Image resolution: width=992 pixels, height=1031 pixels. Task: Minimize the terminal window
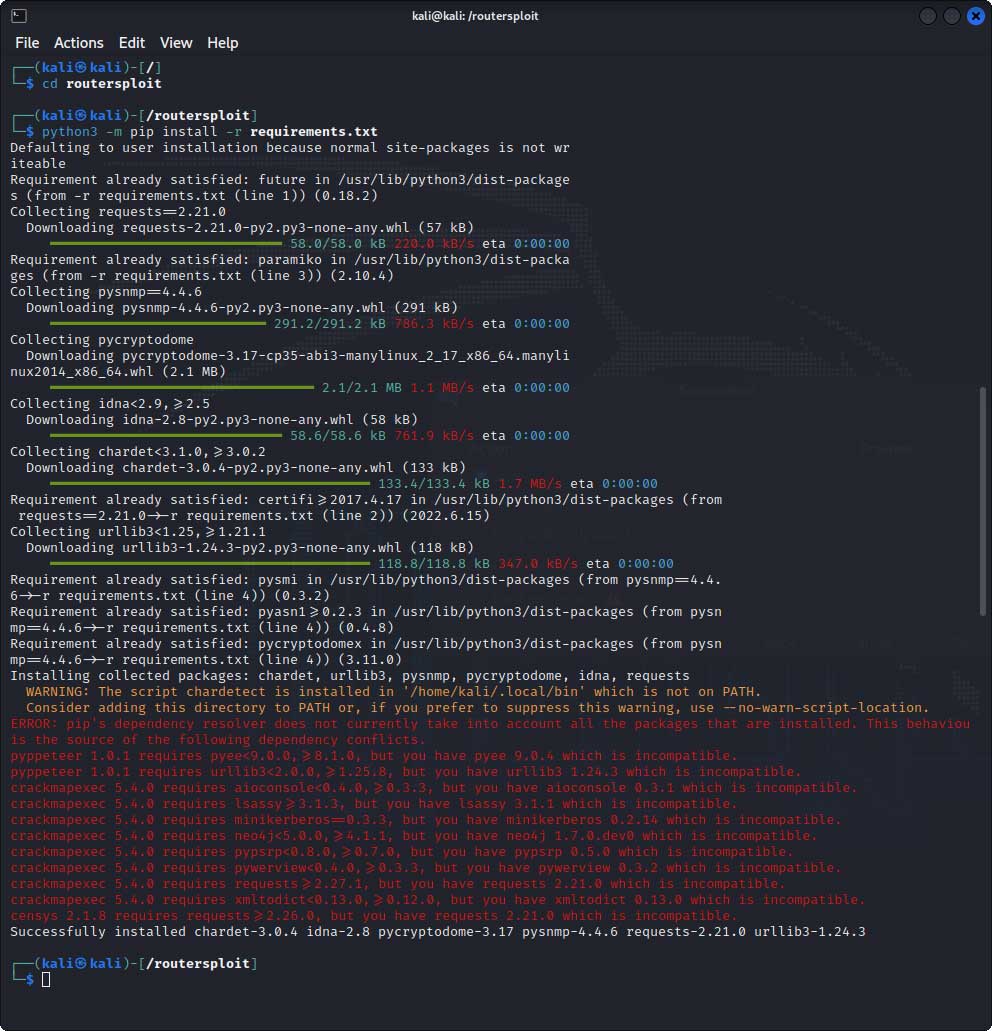click(928, 16)
